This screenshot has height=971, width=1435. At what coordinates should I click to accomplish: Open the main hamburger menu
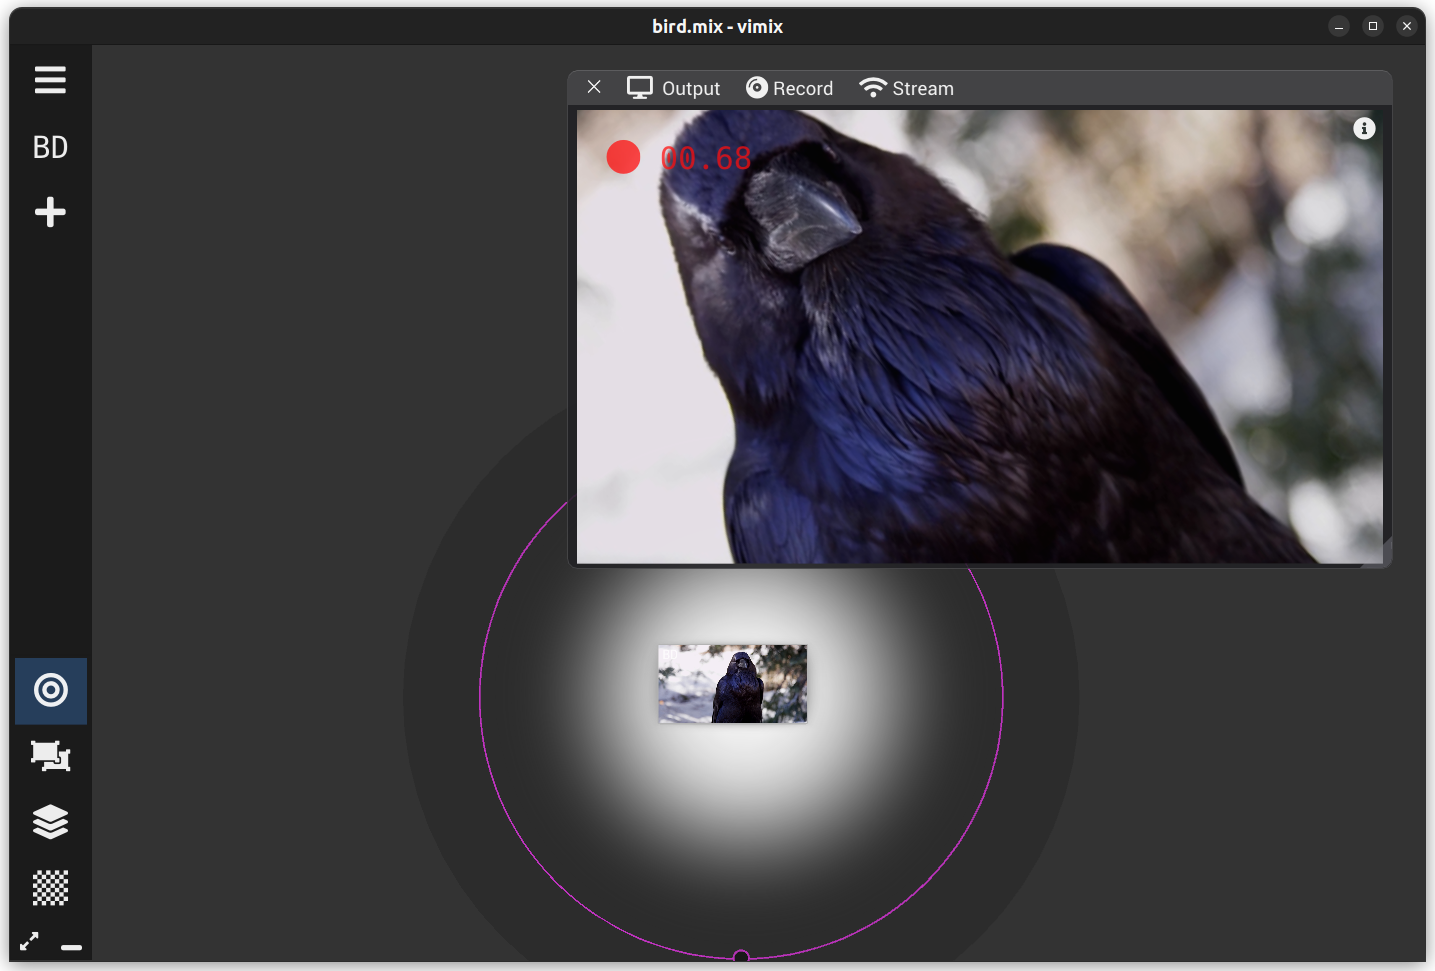tap(50, 80)
